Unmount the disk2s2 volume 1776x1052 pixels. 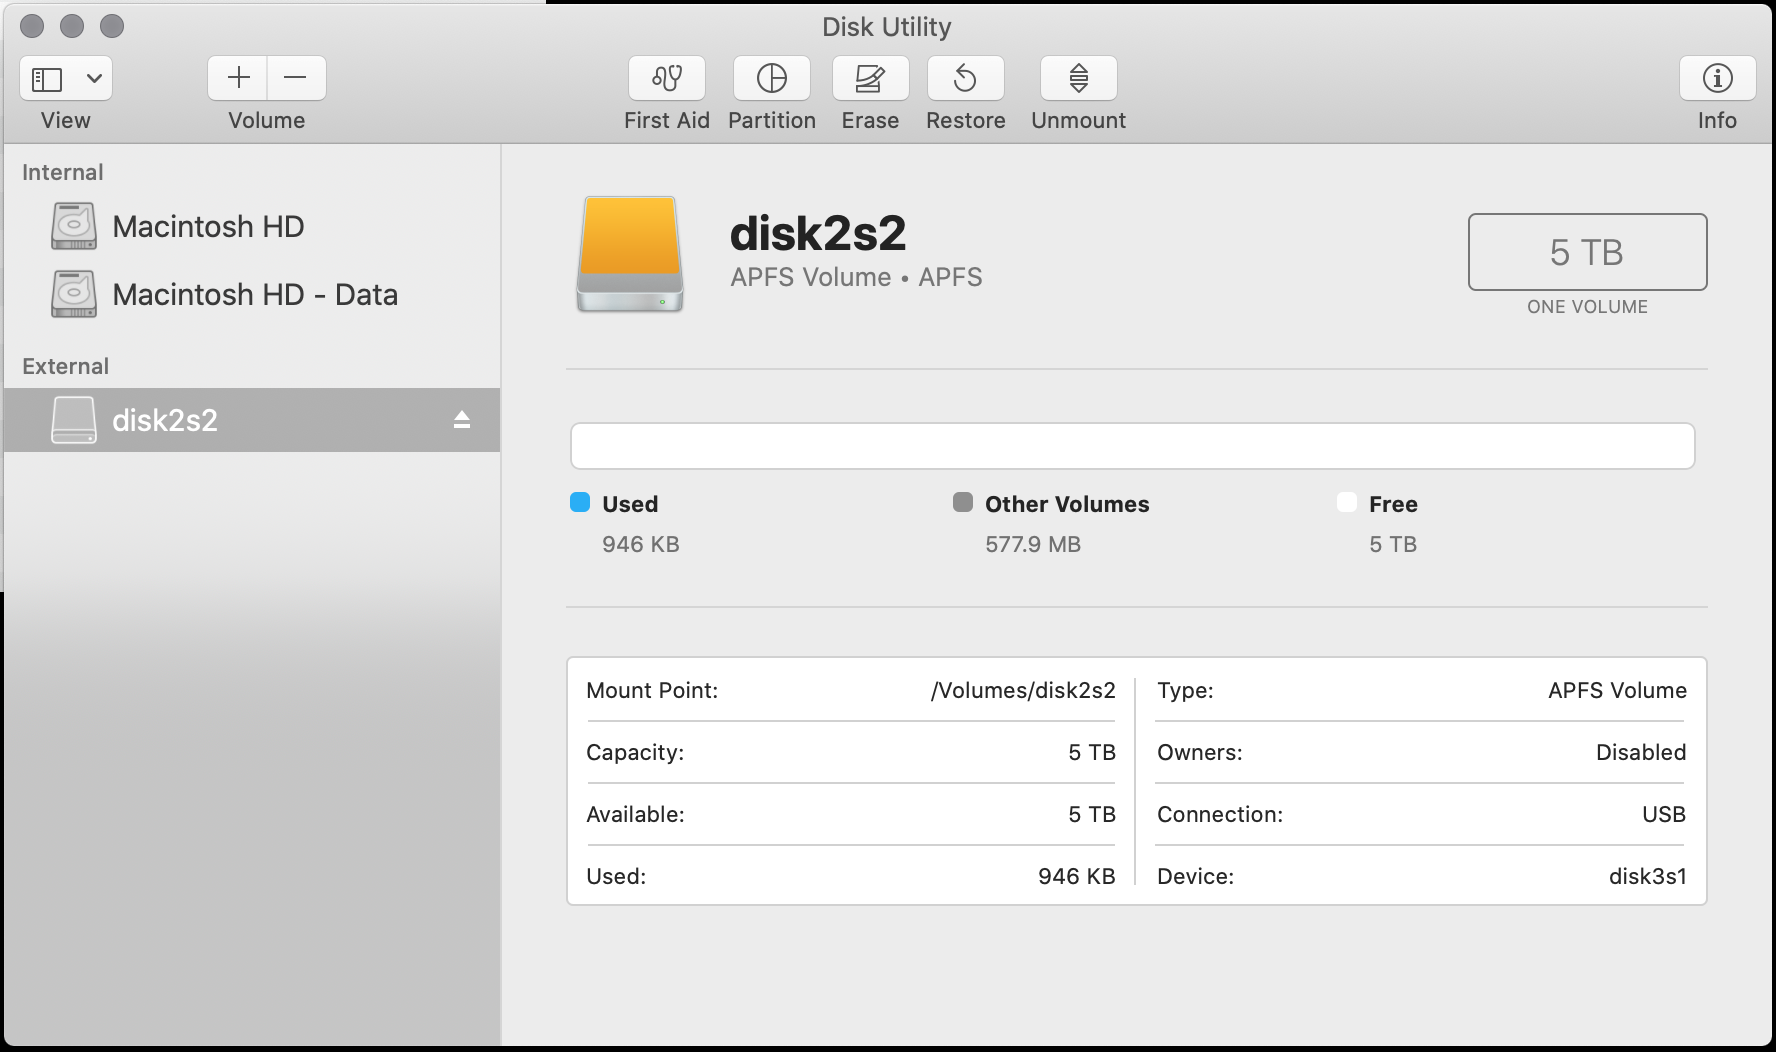(x=1078, y=78)
